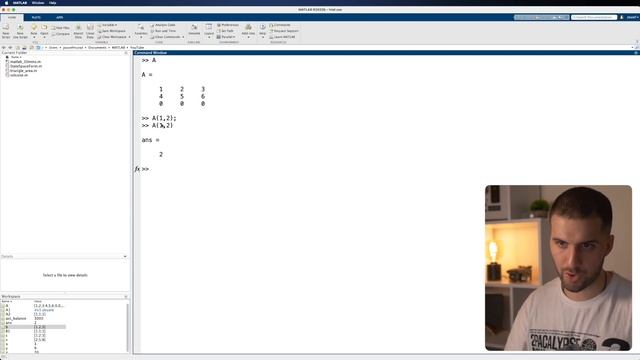The image size is (640, 360).
Task: Click the Workspace panel vertical scrollbar
Action: 128,327
